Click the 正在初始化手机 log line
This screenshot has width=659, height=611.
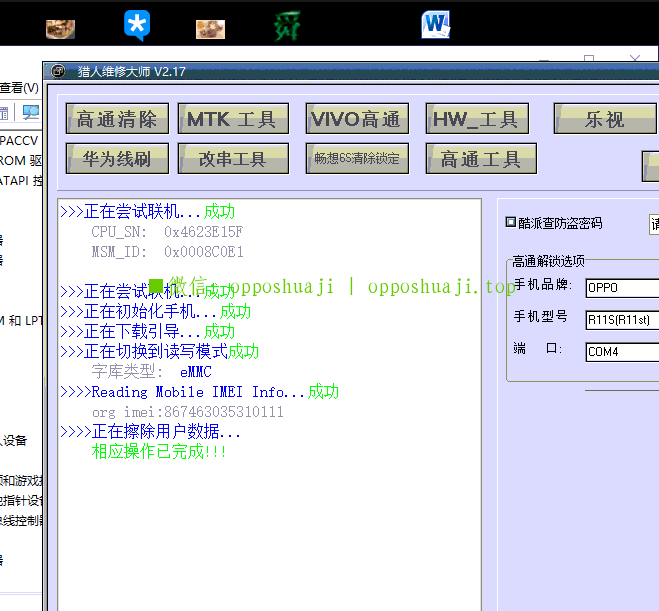(x=156, y=312)
